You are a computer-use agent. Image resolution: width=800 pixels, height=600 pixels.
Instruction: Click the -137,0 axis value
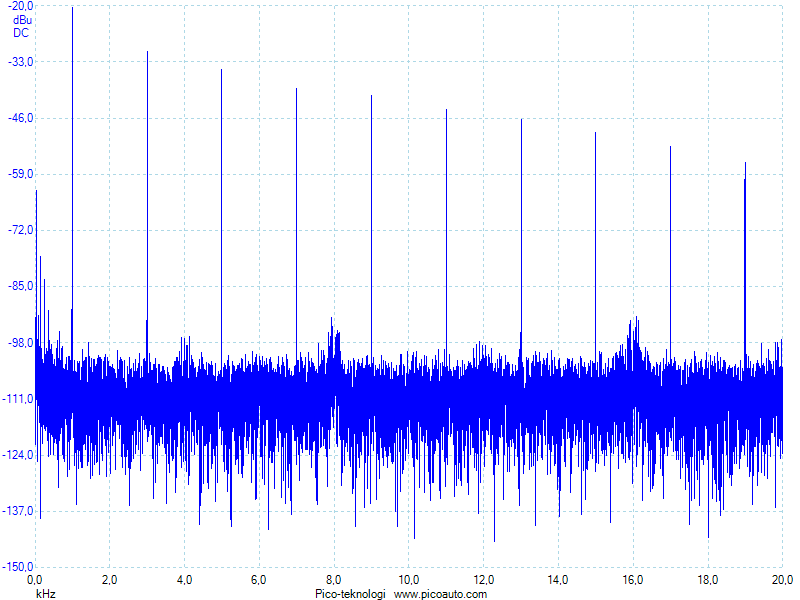18,511
